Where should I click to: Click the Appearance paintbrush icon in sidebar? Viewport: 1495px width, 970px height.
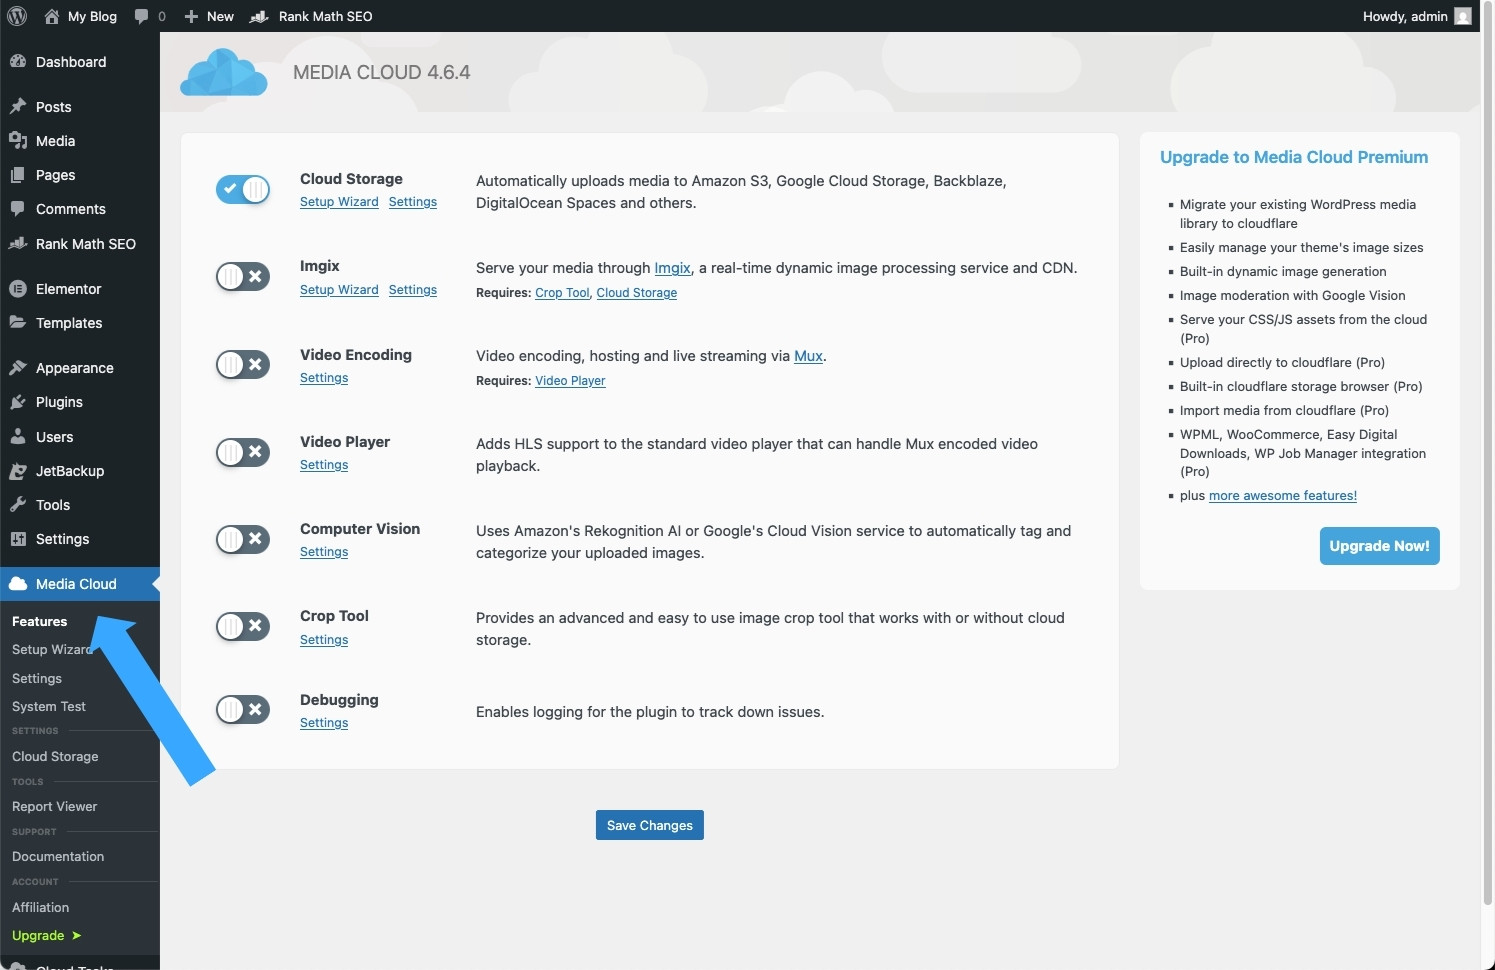tap(18, 368)
